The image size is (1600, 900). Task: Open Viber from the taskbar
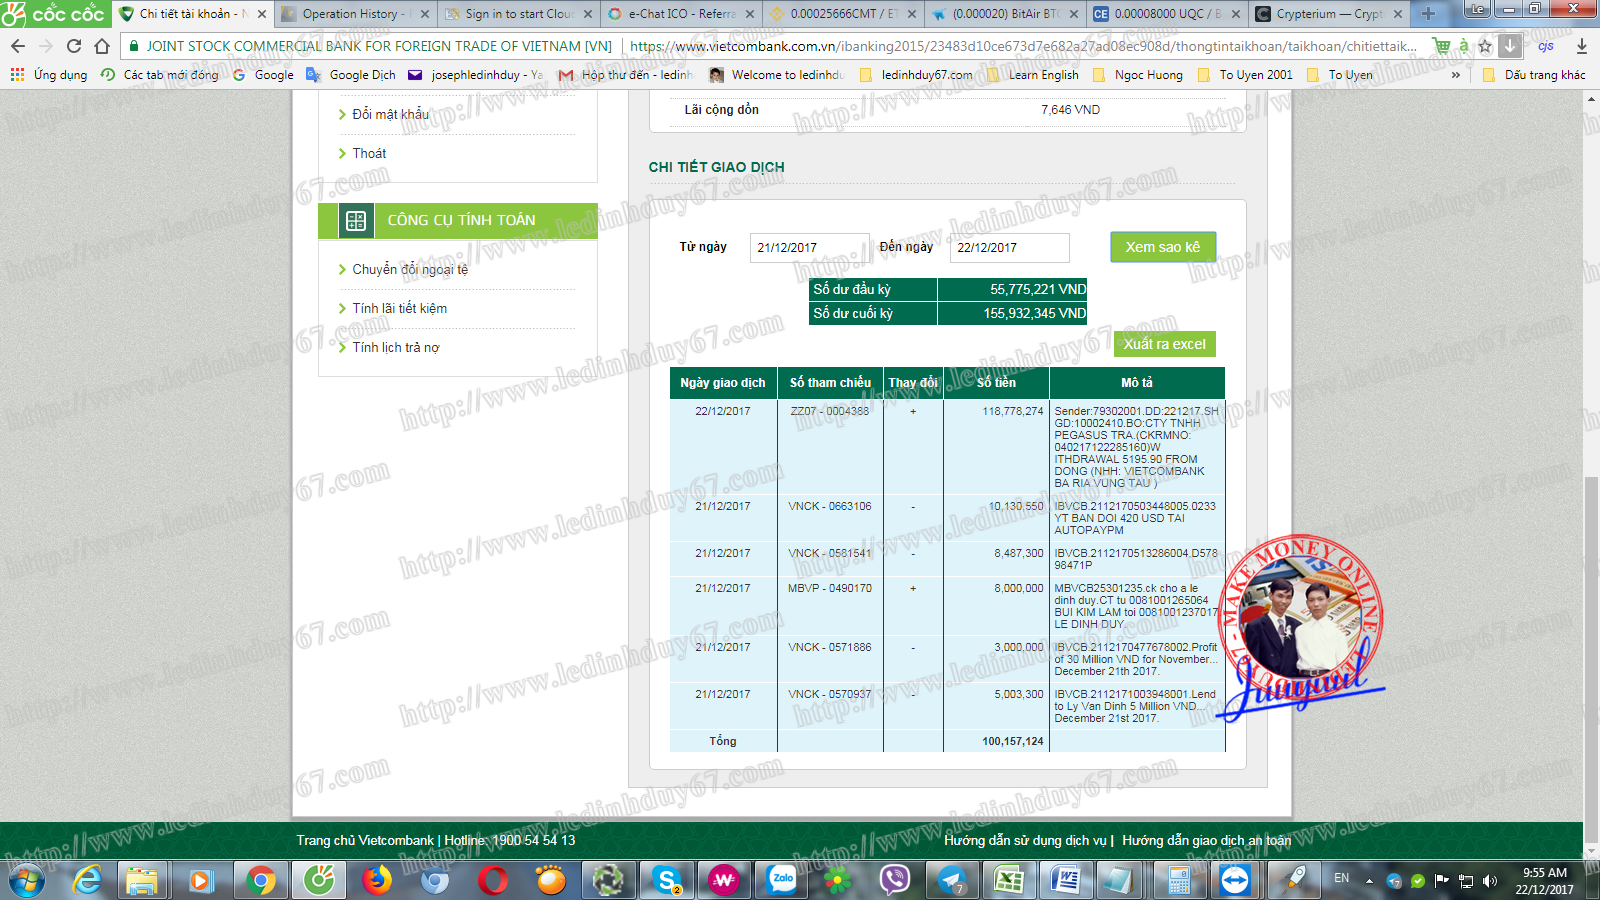point(895,881)
